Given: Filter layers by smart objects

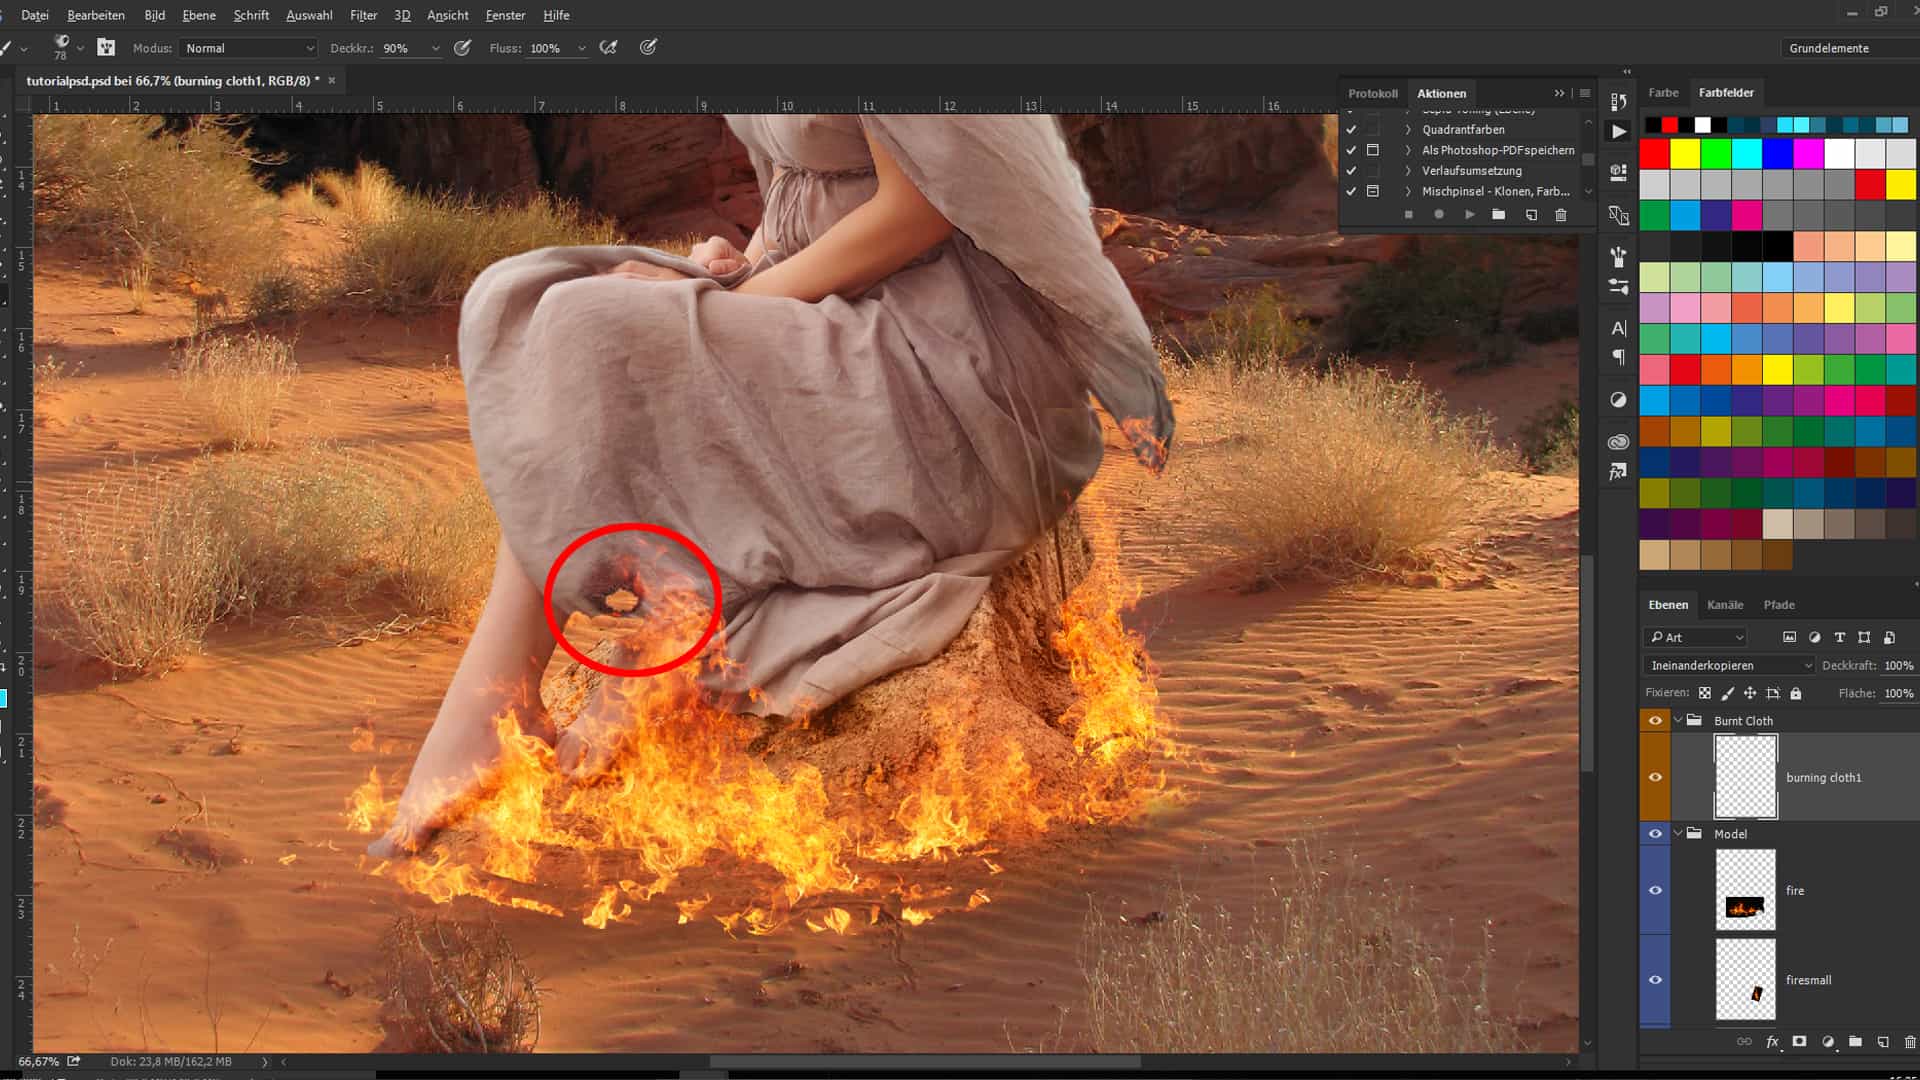Looking at the screenshot, I should point(1889,637).
